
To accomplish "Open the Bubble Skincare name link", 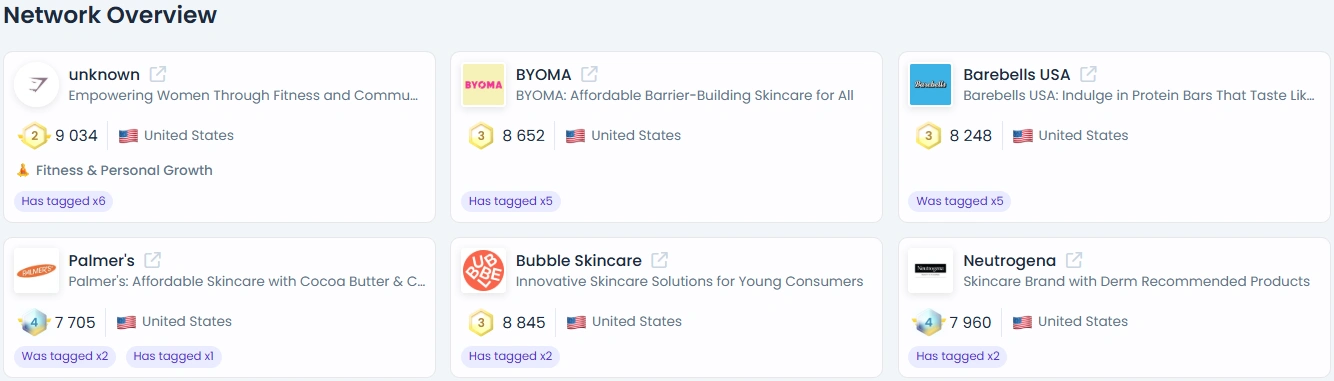I will click(x=579, y=260).
